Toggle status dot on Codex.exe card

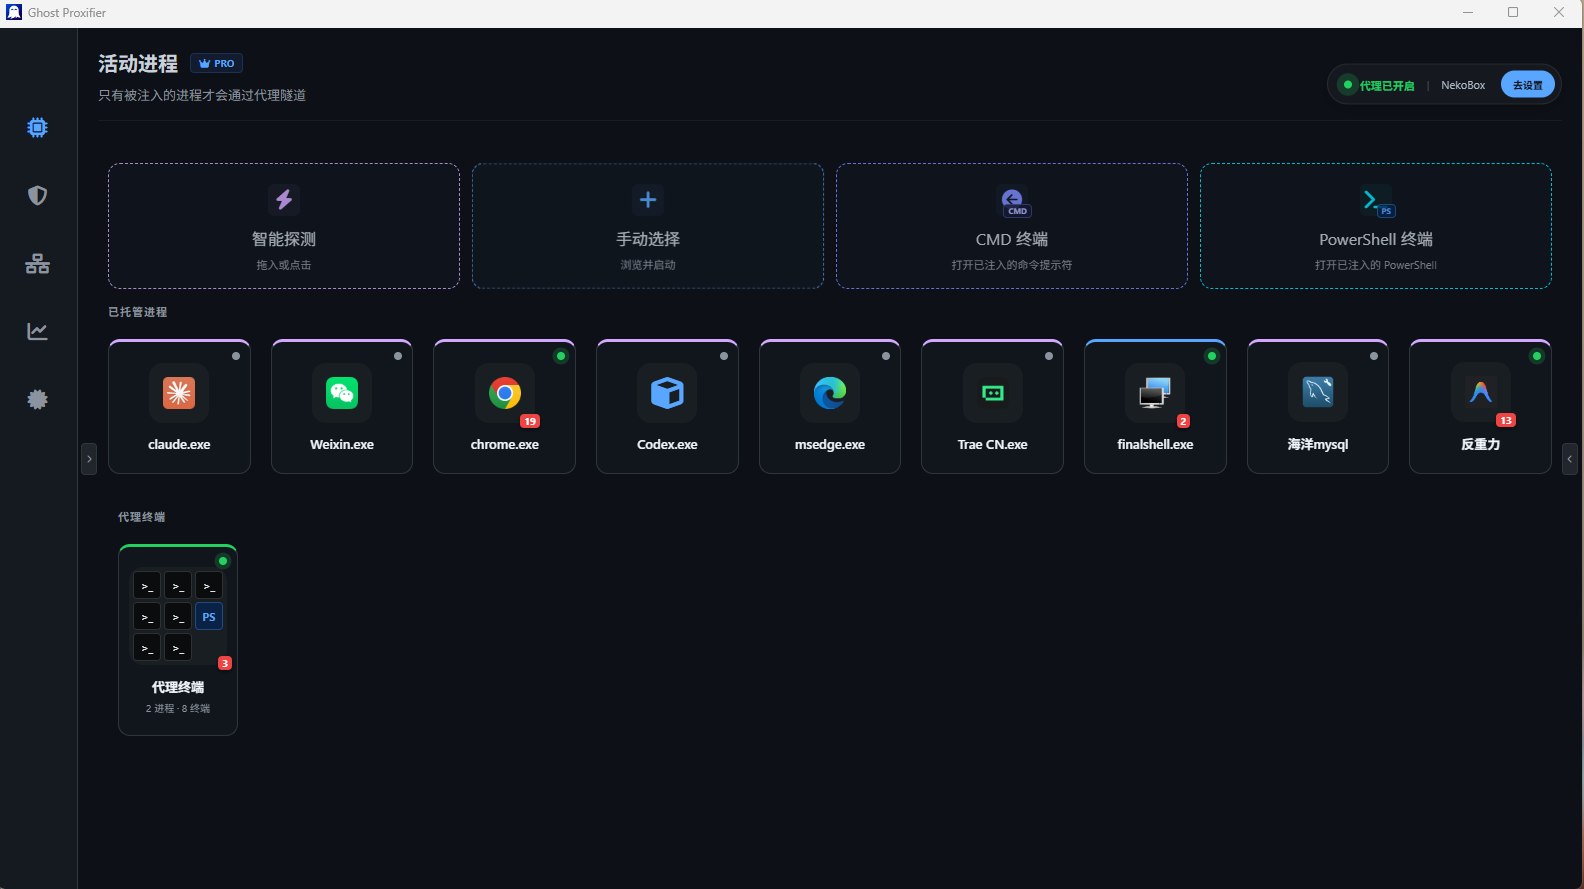tap(724, 356)
